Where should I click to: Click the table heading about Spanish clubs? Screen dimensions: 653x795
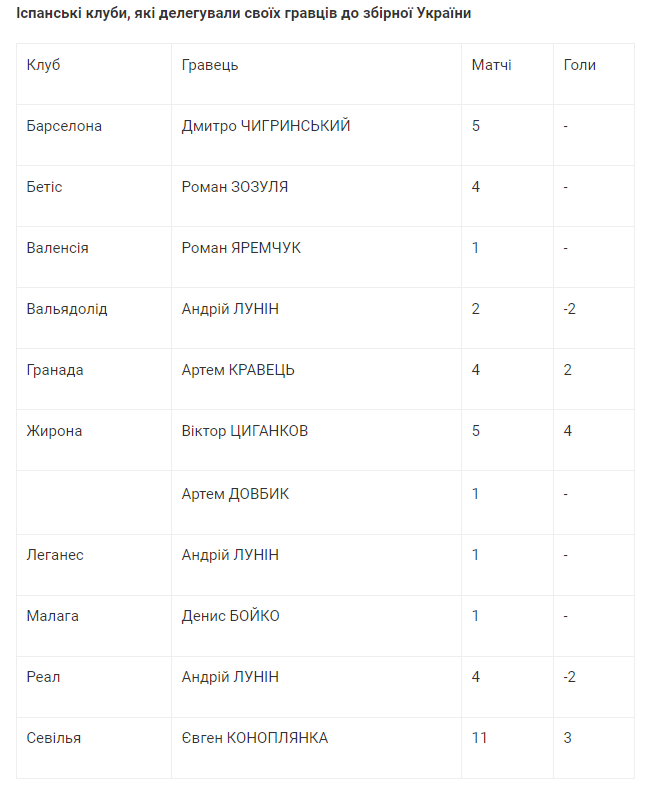pyautogui.click(x=245, y=14)
